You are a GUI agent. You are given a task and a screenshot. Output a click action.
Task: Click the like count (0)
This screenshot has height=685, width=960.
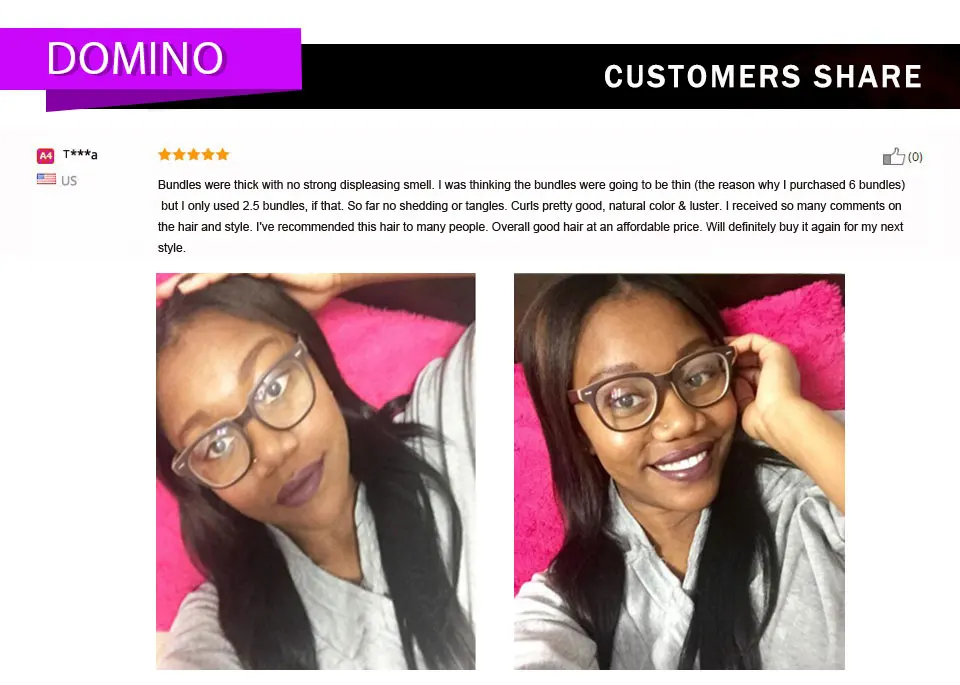tap(915, 157)
